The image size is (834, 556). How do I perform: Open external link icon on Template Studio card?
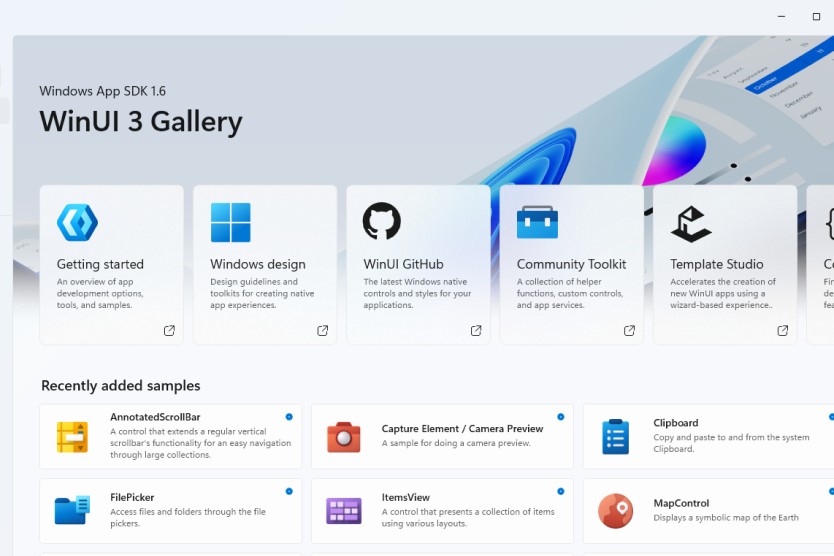(782, 330)
